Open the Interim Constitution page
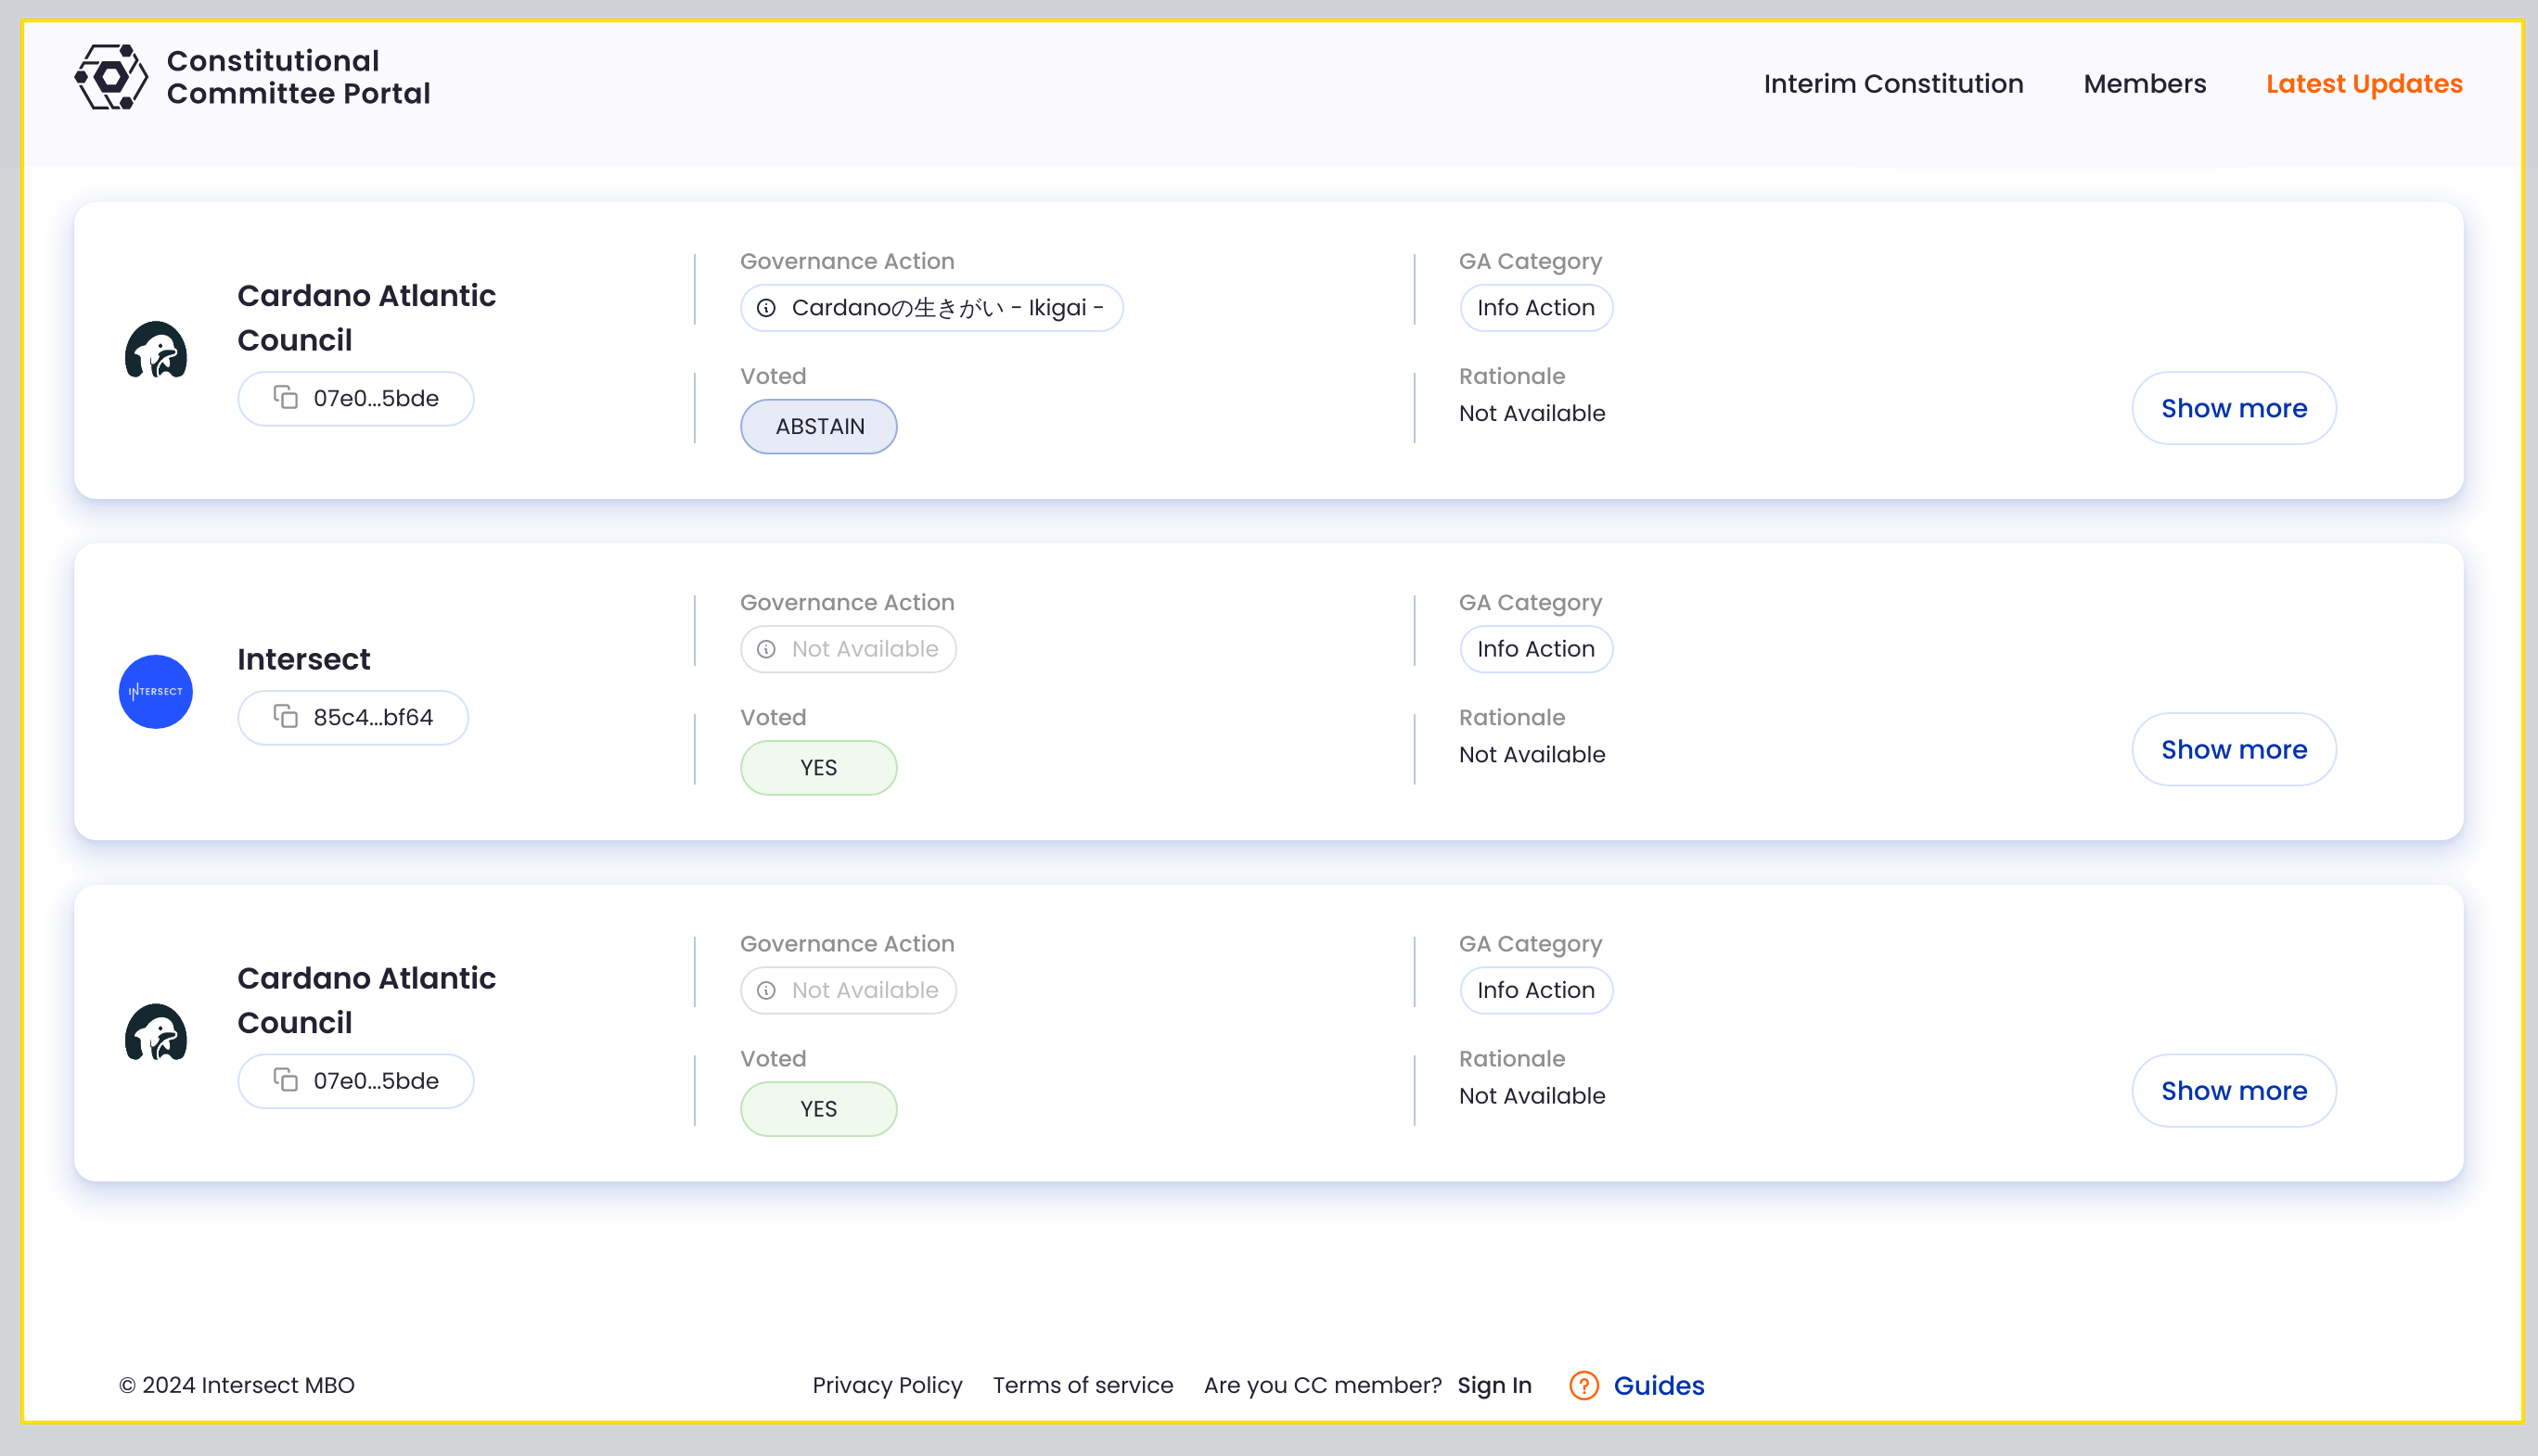The image size is (2538, 1456). point(1893,84)
